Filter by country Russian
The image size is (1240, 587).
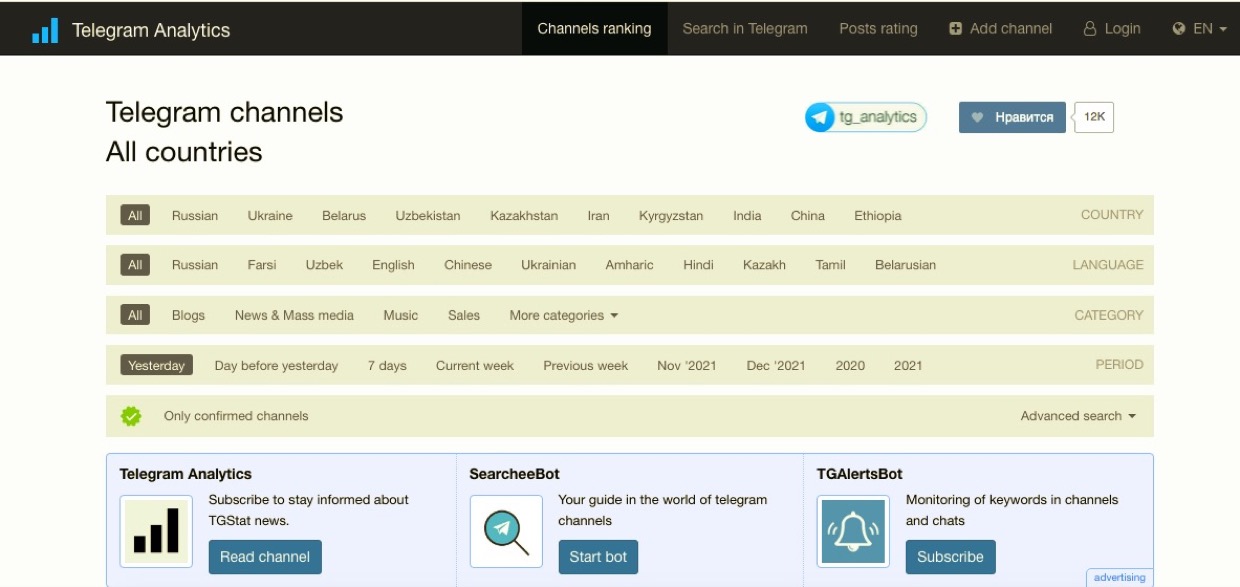click(x=195, y=215)
